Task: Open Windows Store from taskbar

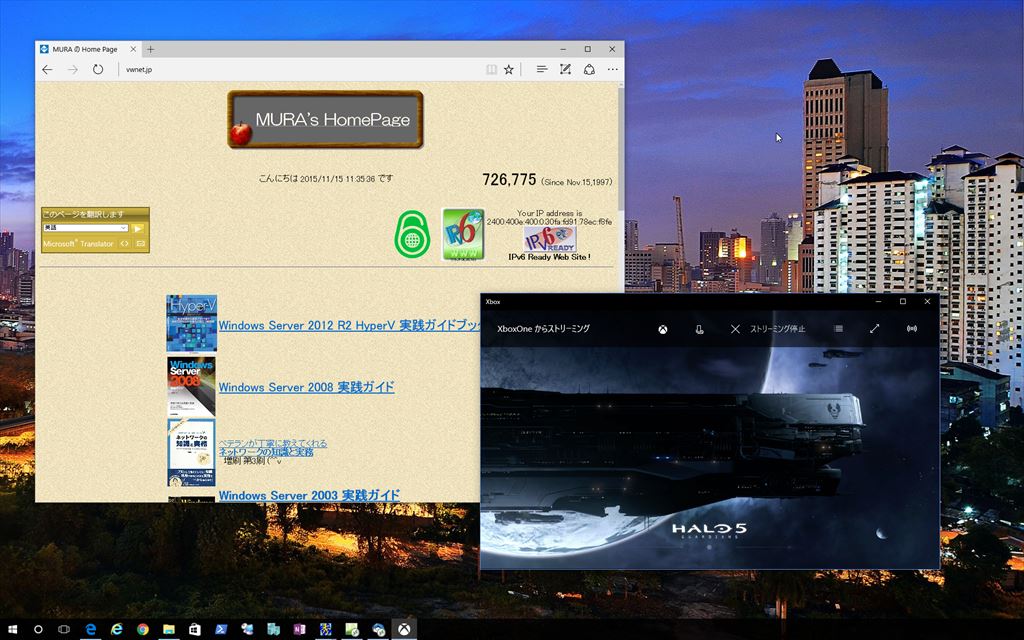Action: pyautogui.click(x=195, y=630)
